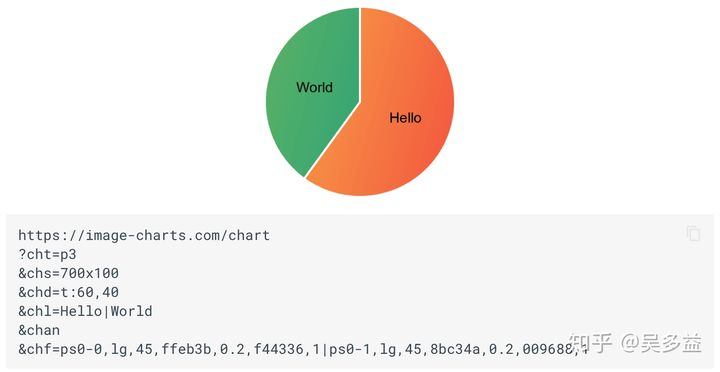Click the image-charts.com/chart URL line
Image resolution: width=720 pixels, height=372 pixels.
coord(144,235)
